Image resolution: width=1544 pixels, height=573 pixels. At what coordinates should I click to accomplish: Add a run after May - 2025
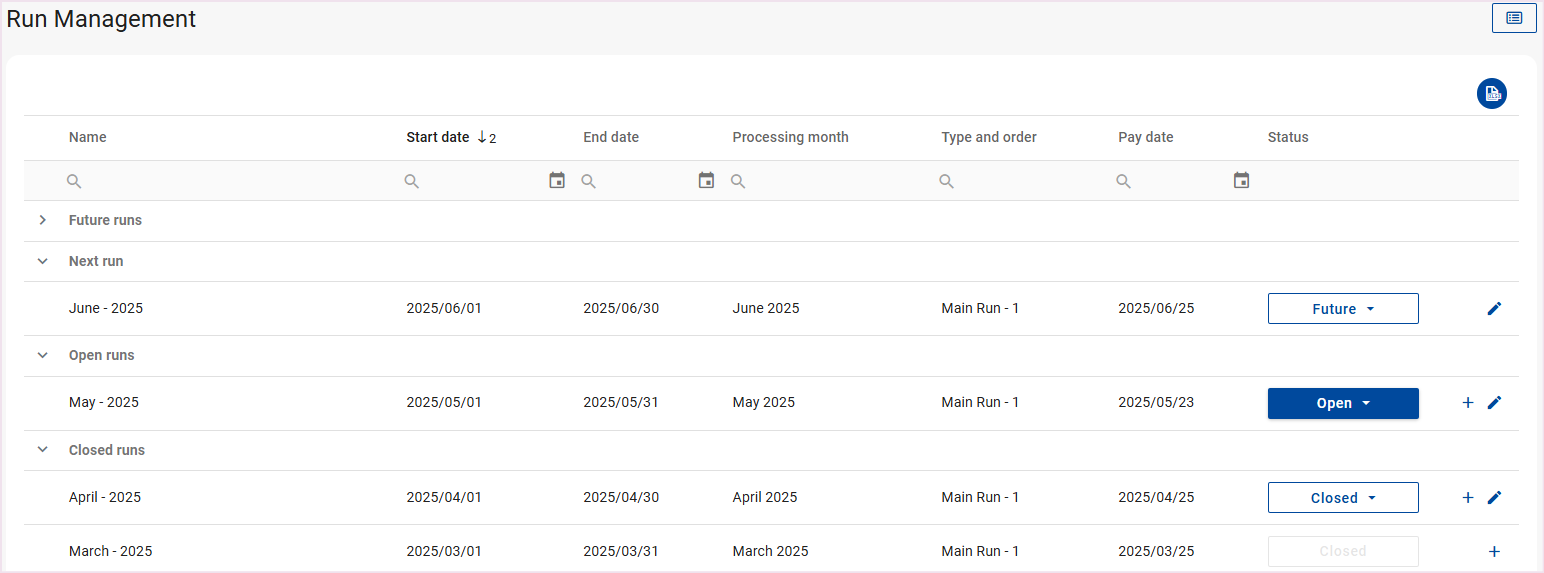point(1467,403)
